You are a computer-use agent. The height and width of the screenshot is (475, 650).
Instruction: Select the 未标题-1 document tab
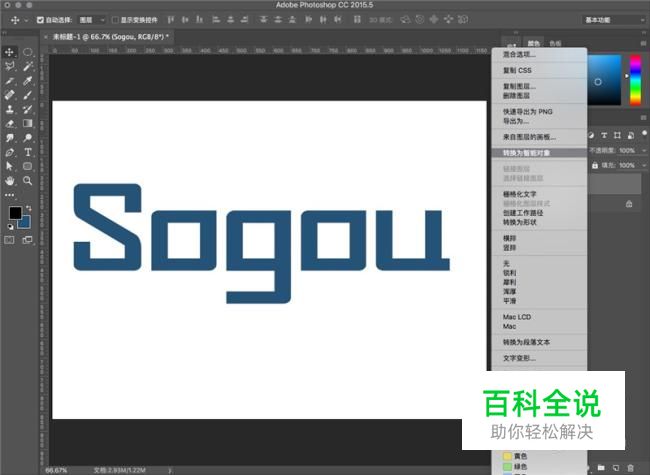(110, 37)
